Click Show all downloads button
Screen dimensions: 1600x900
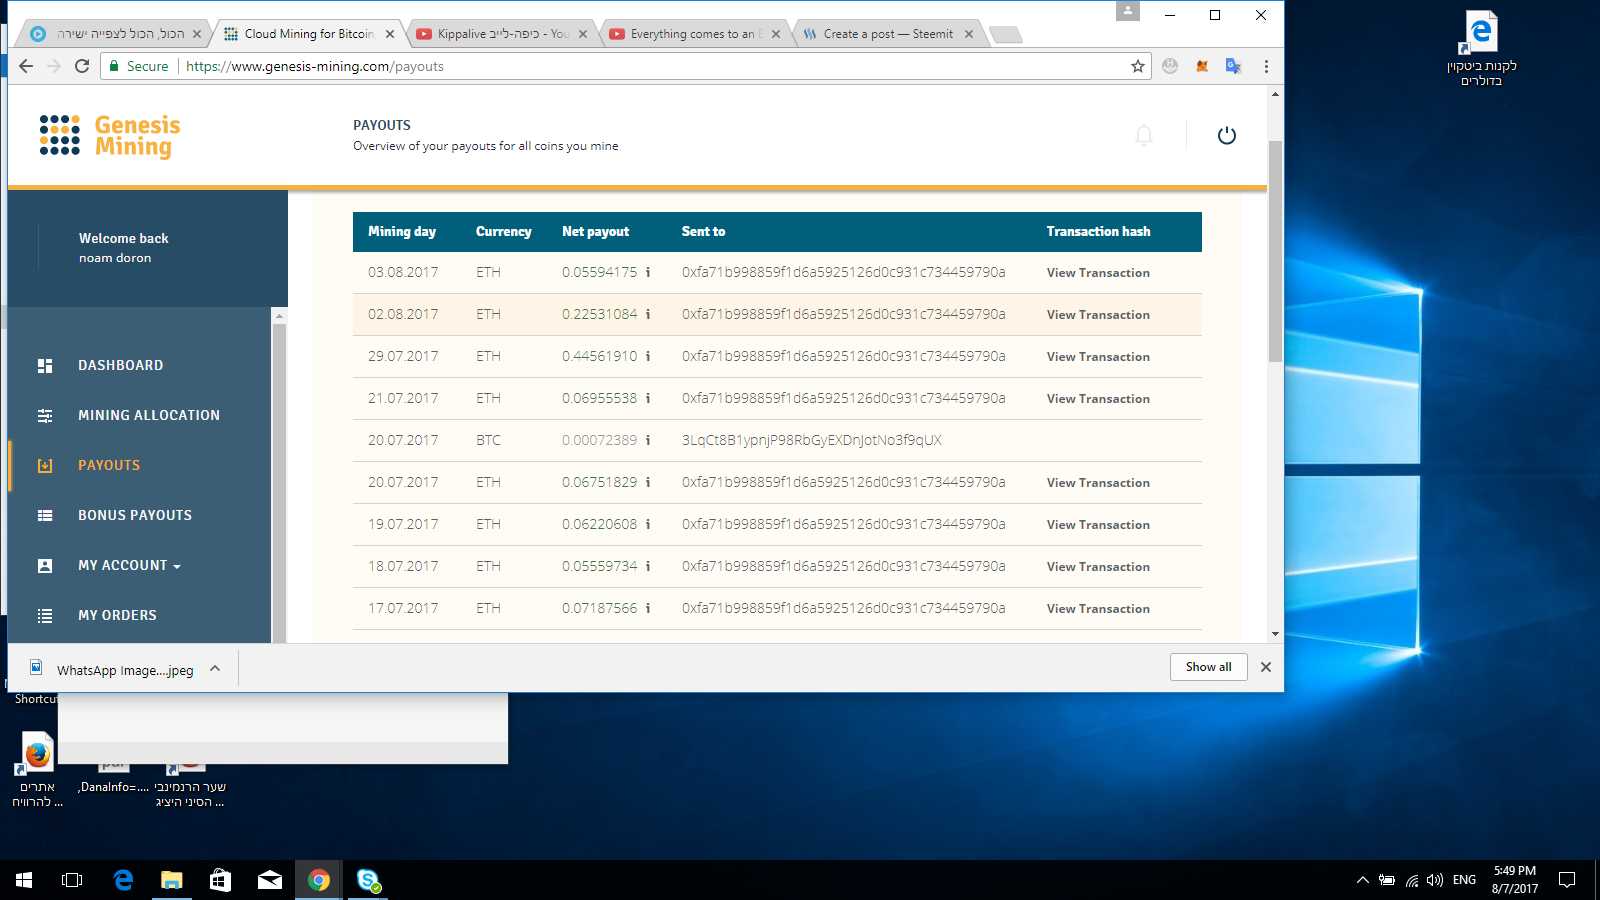(1209, 667)
